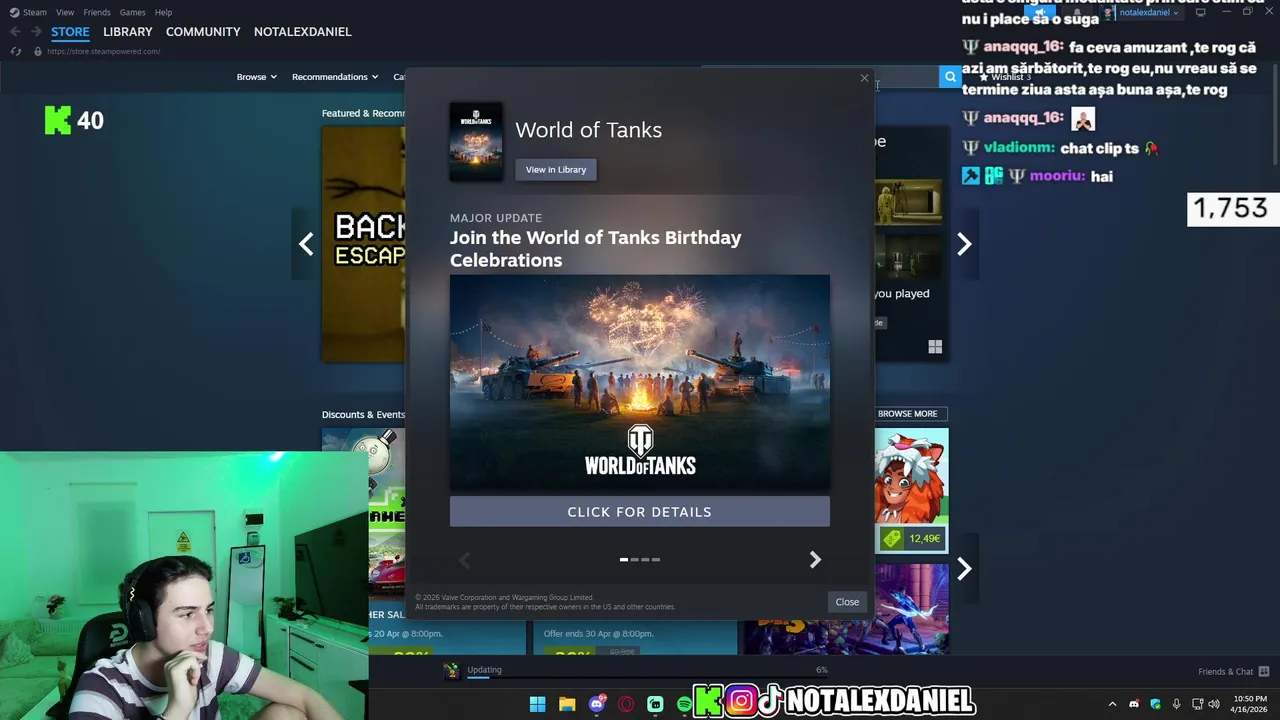Click the popup's Close button

847,602
